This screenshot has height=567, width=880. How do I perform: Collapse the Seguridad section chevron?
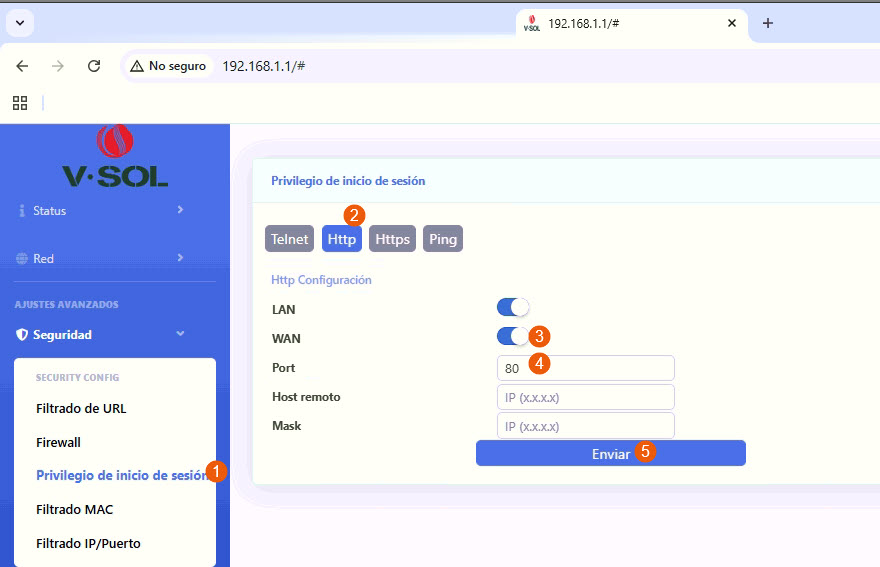click(180, 334)
